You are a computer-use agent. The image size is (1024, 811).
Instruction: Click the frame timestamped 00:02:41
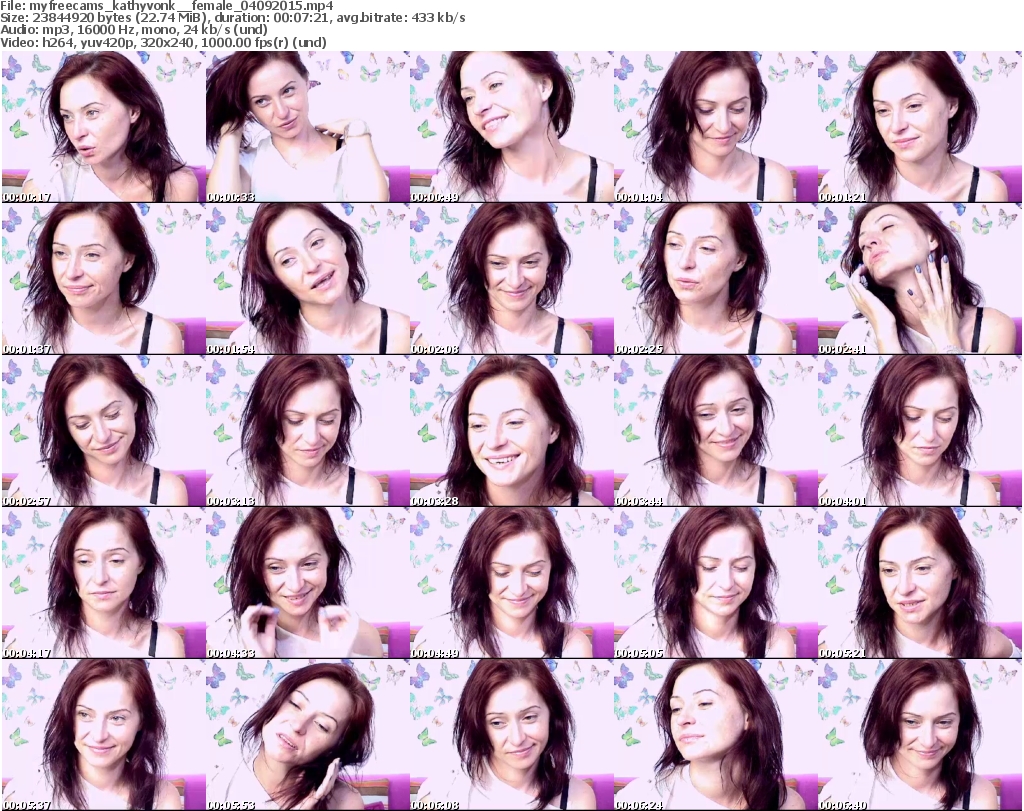[920, 279]
